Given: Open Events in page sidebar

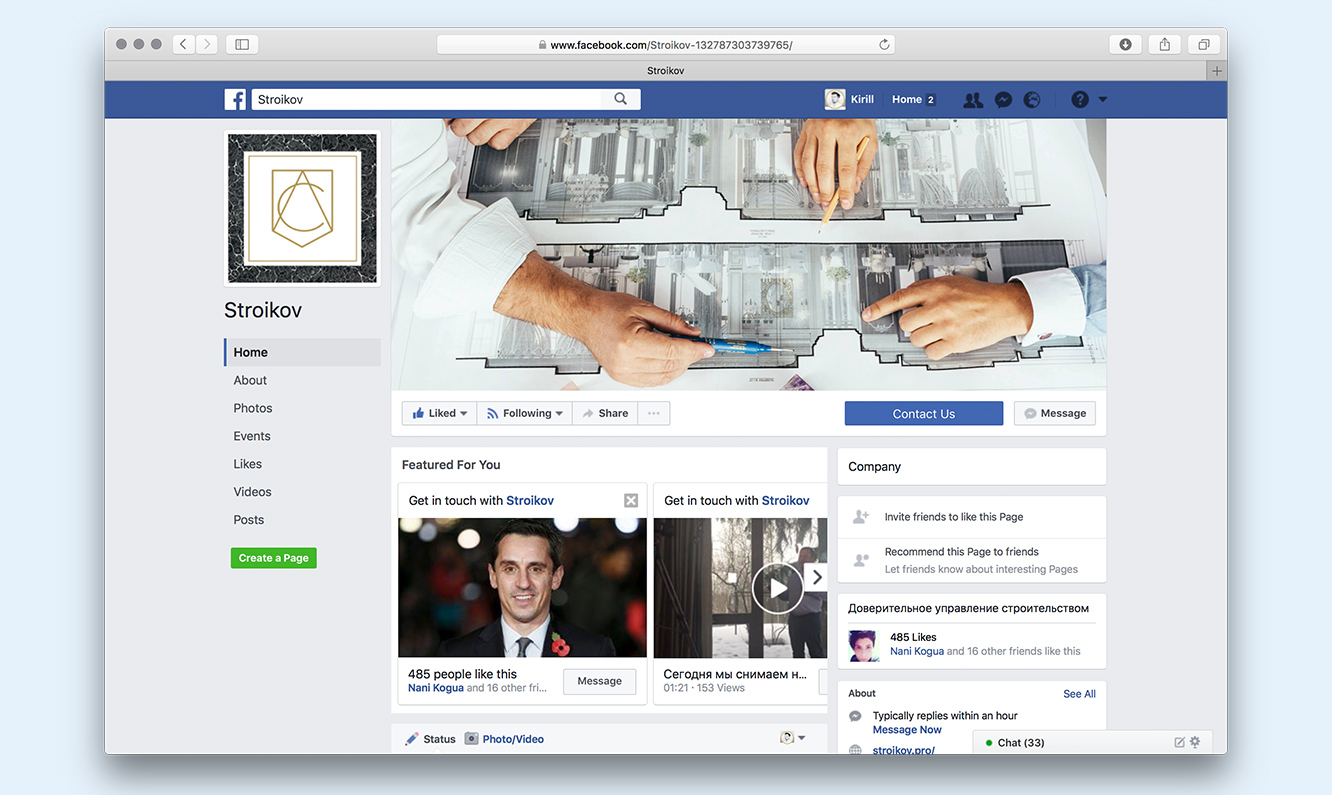Looking at the screenshot, I should (x=252, y=436).
